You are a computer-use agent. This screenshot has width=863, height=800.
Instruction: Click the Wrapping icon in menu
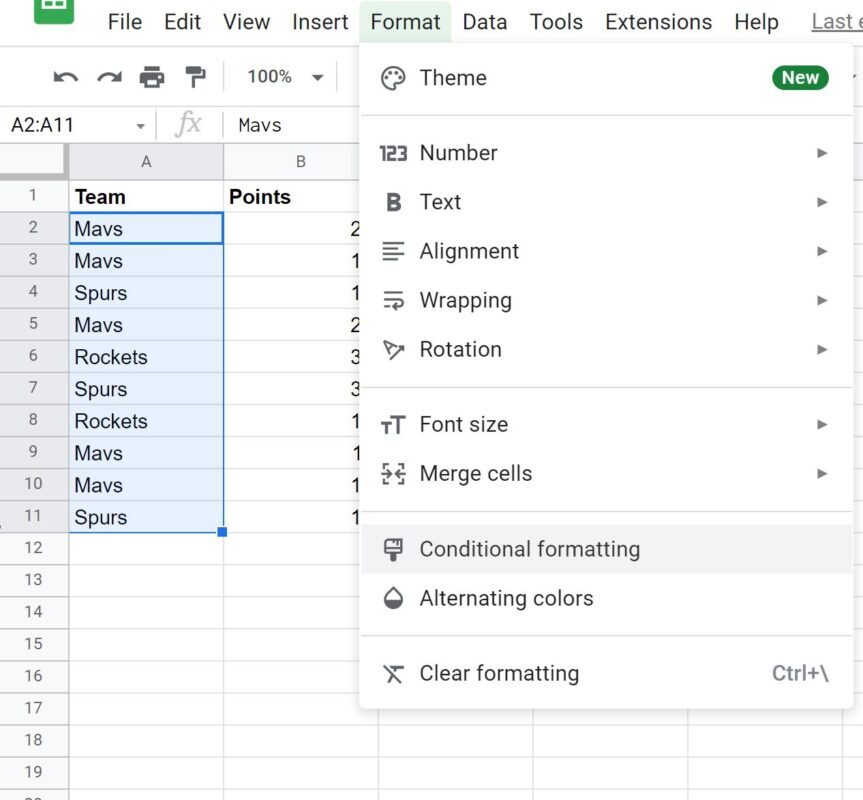point(393,300)
